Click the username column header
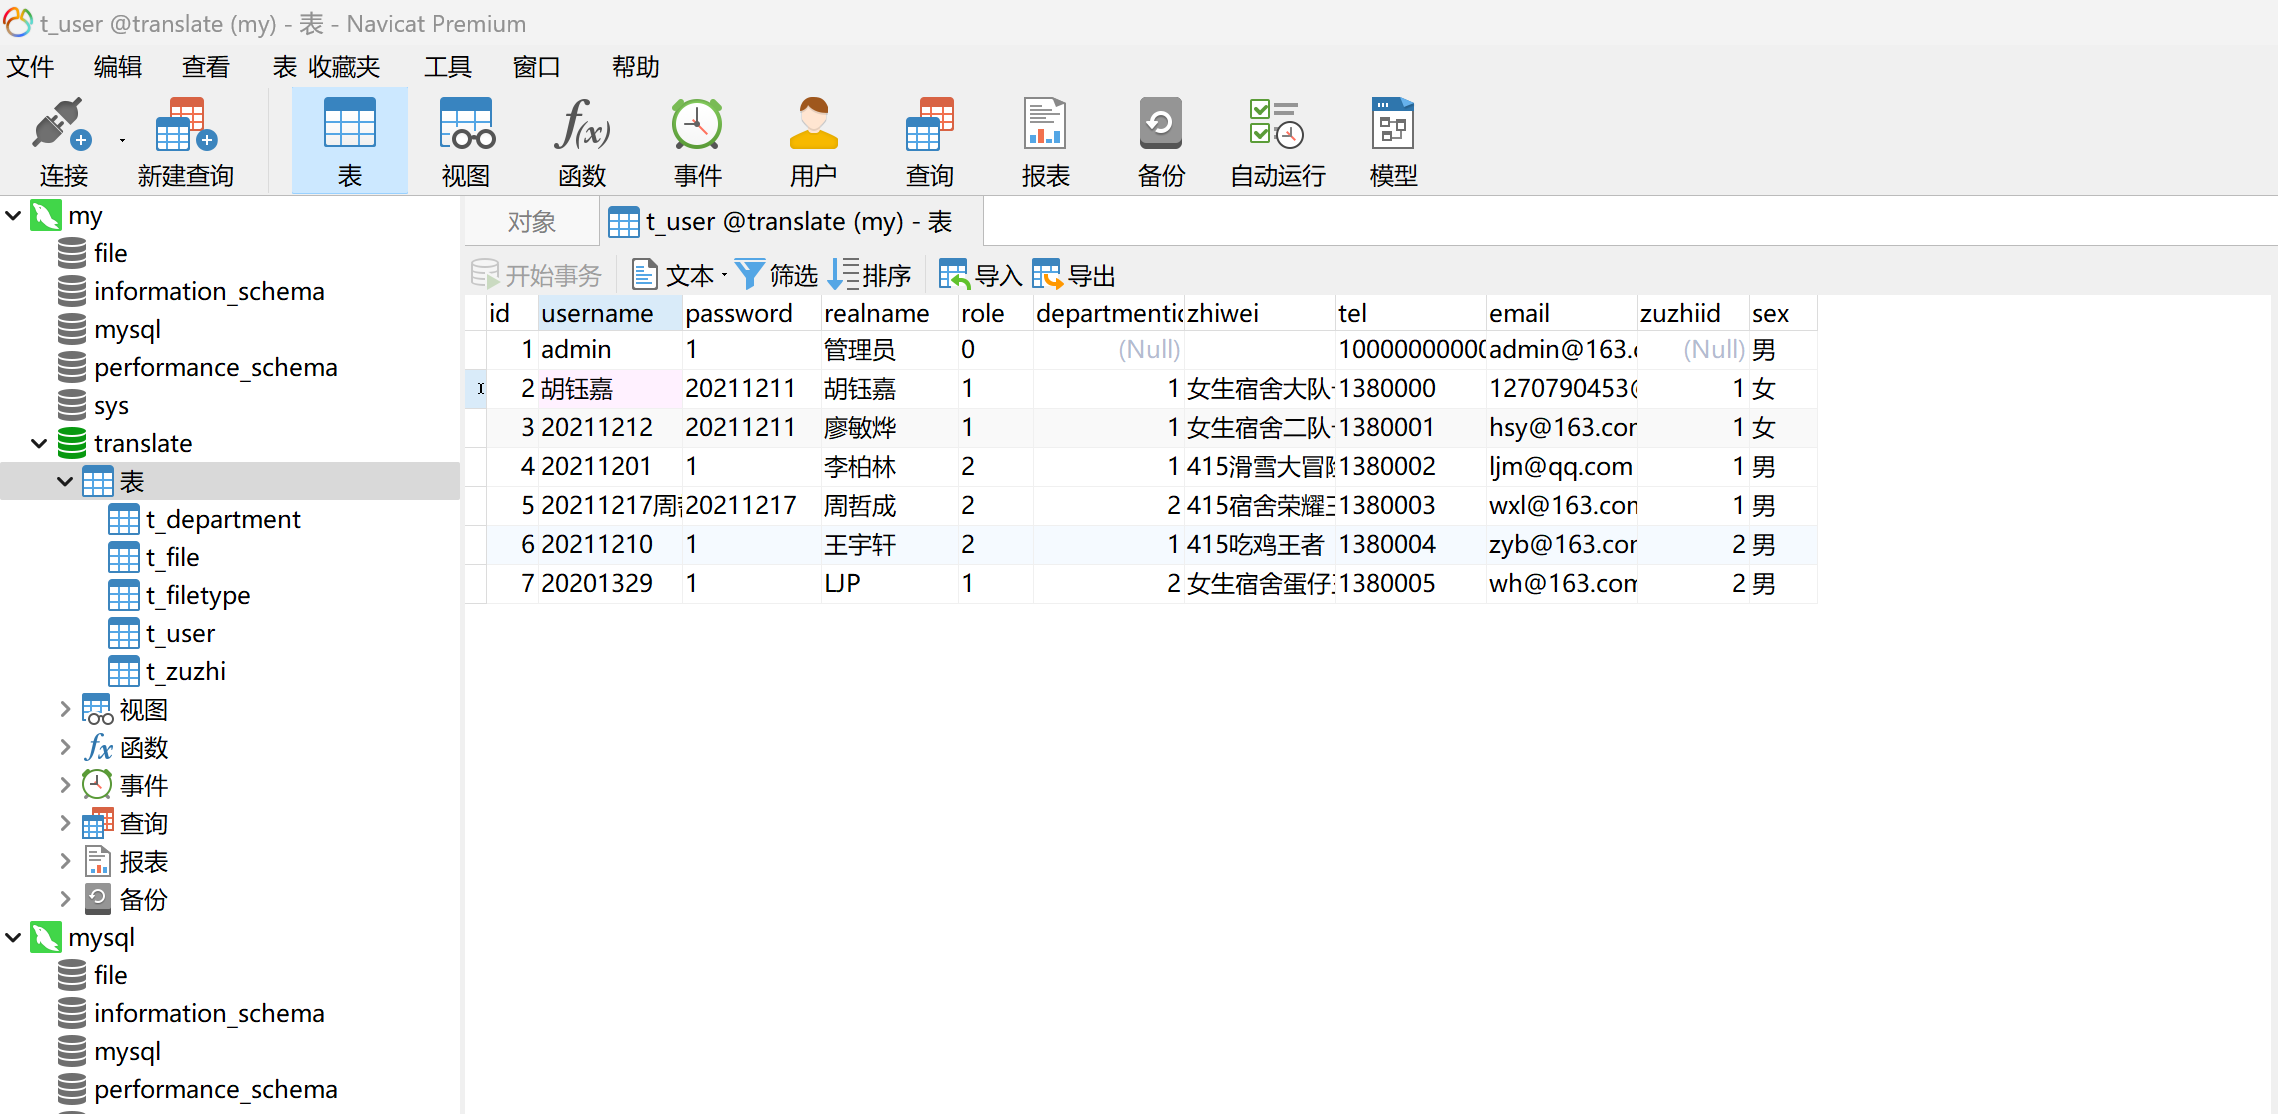 point(597,314)
